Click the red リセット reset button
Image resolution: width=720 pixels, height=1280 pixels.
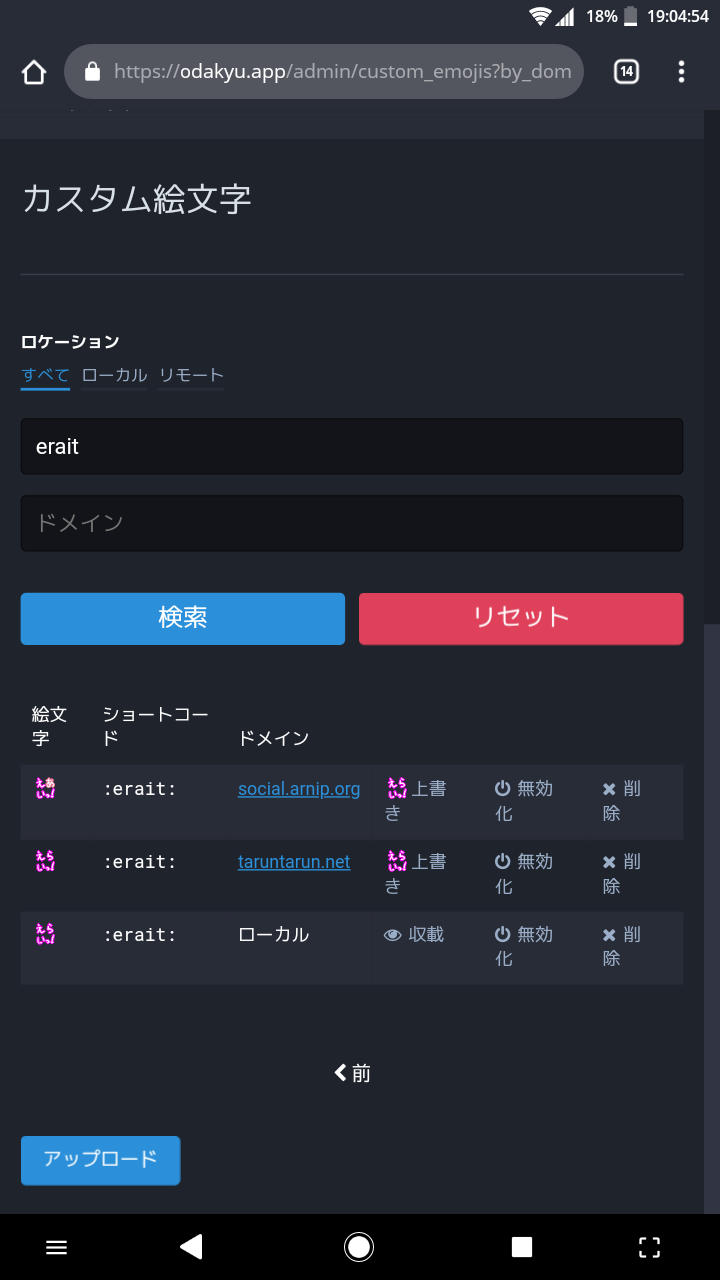click(x=521, y=618)
